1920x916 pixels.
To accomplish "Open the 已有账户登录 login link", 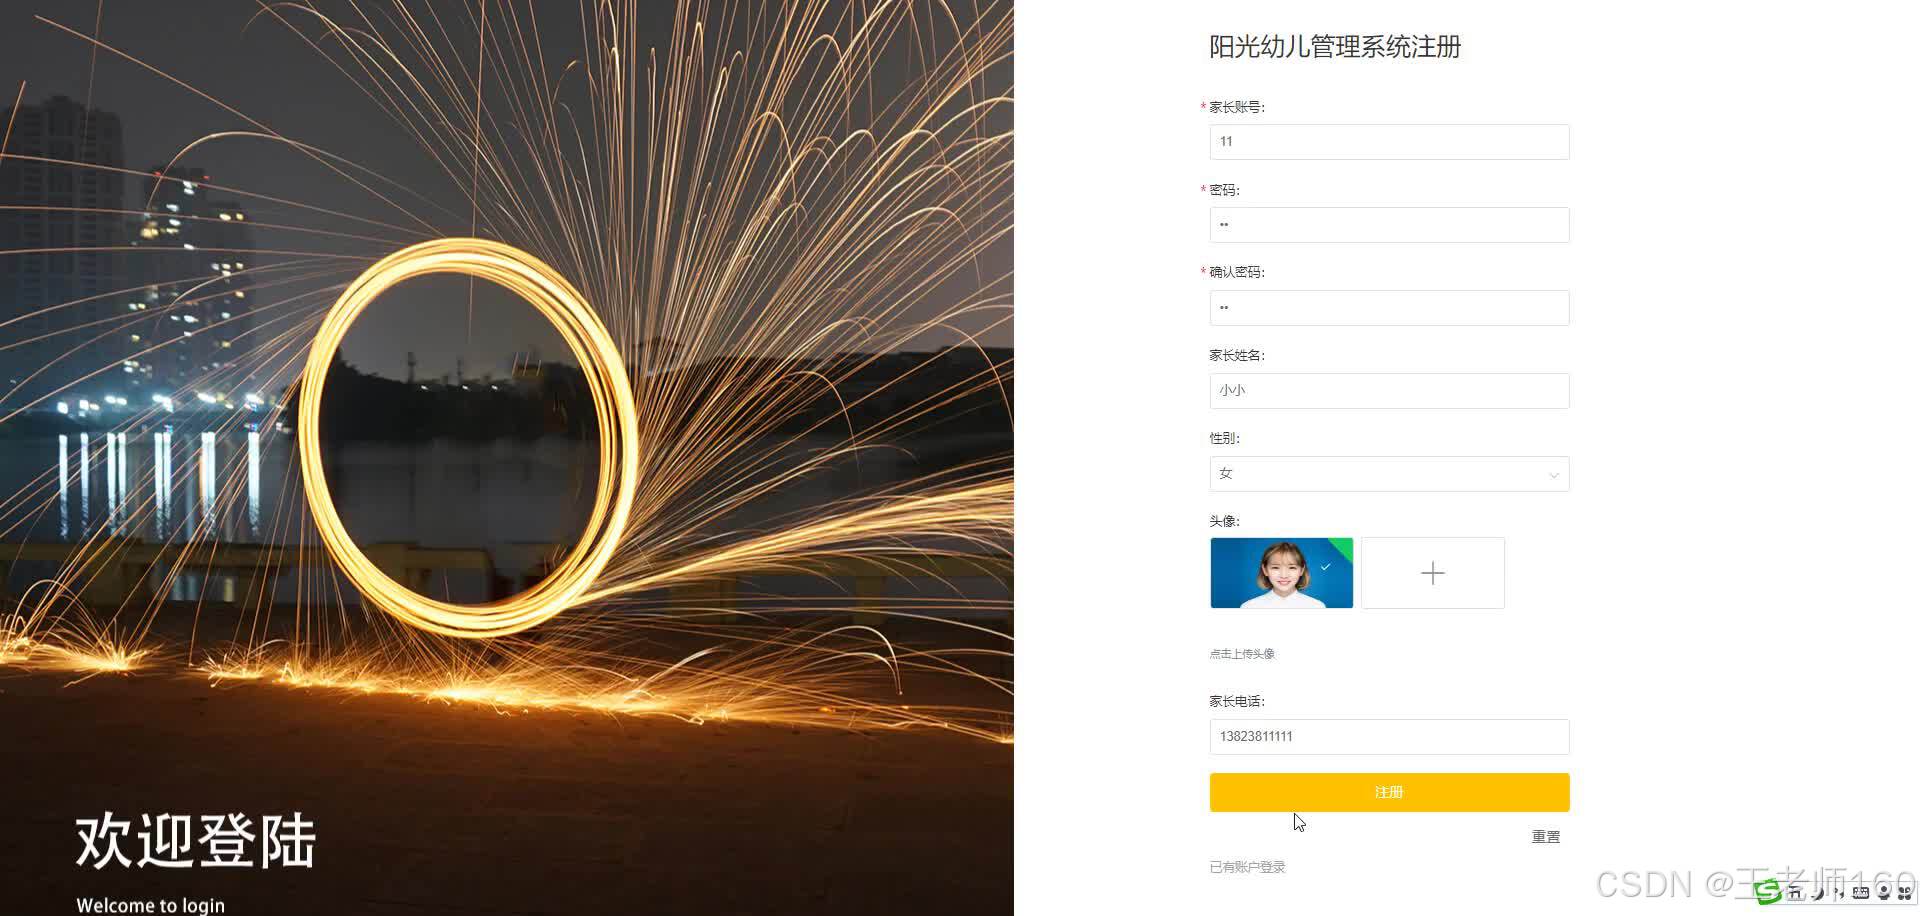I will [x=1247, y=867].
